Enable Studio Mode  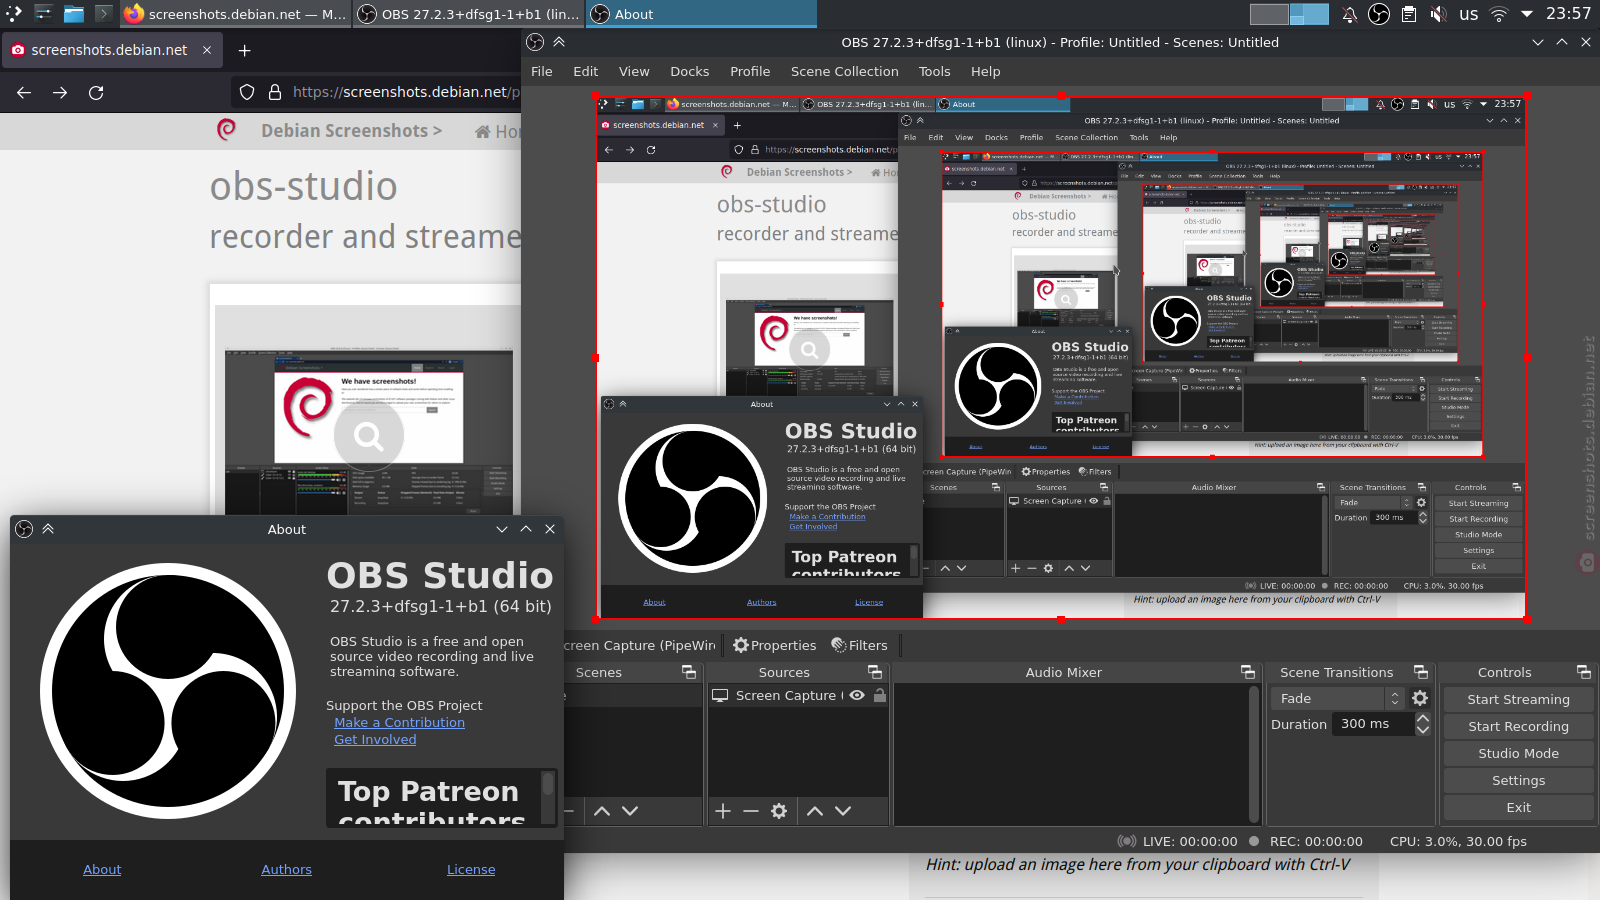pos(1518,754)
